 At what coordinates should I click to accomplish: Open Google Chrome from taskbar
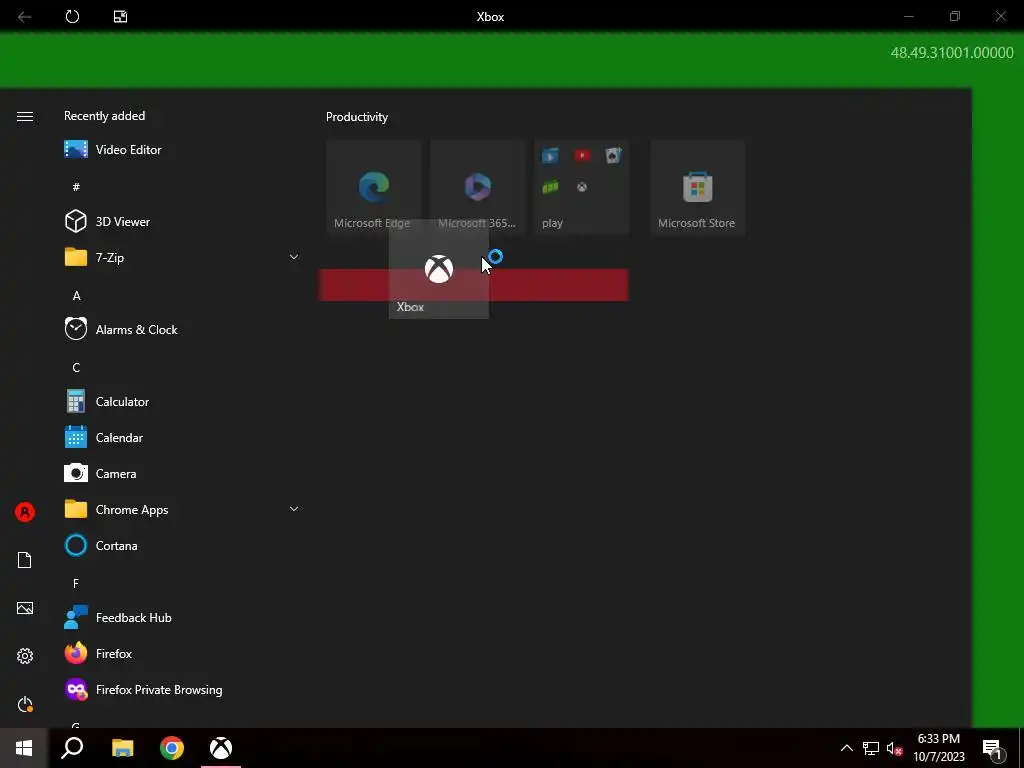pyautogui.click(x=172, y=748)
